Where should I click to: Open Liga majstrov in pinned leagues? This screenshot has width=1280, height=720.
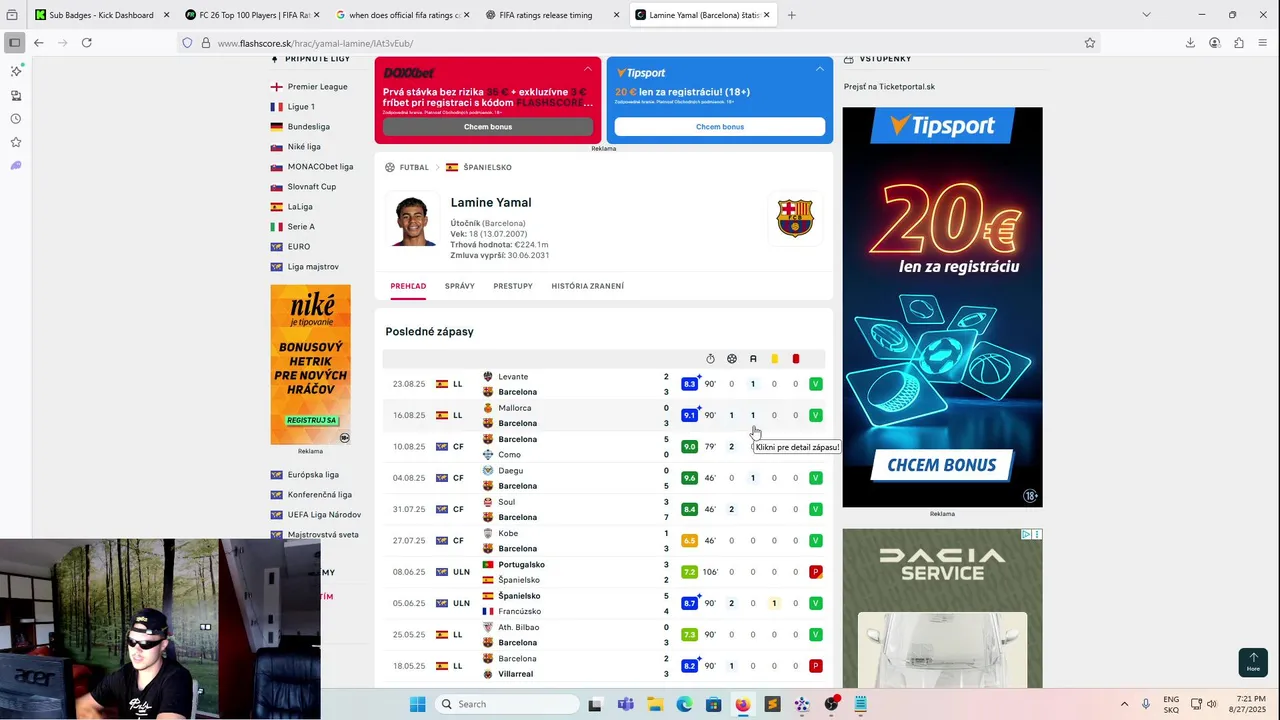click(x=313, y=267)
